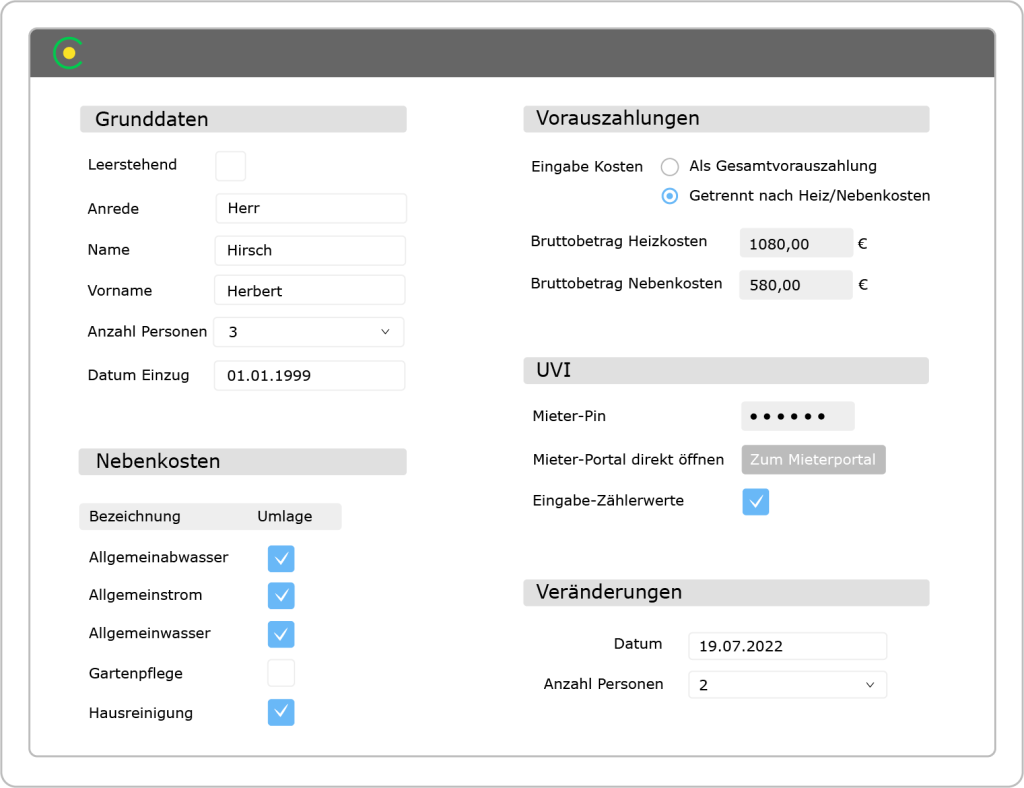
Task: Open the Anzahl Personen dropdown under Veränderungen
Action: (x=788, y=685)
